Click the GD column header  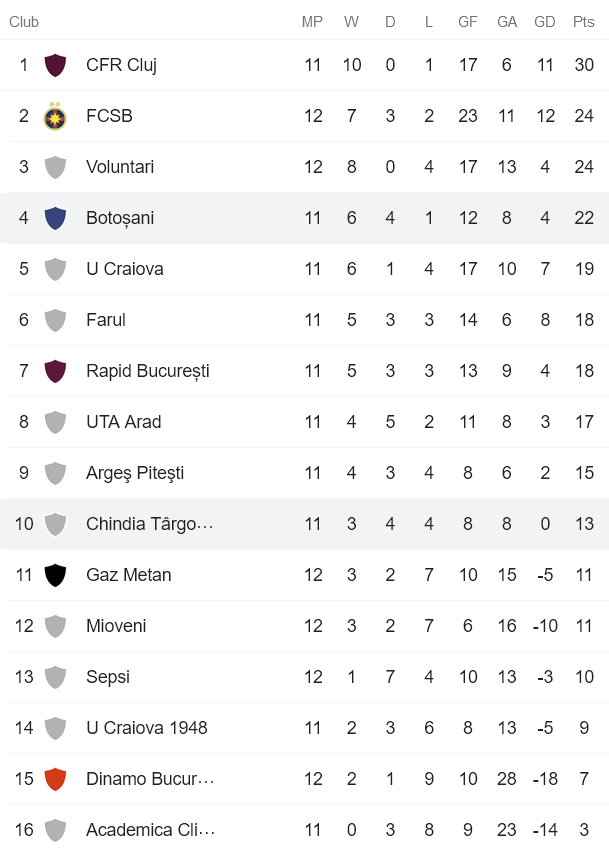click(x=545, y=22)
